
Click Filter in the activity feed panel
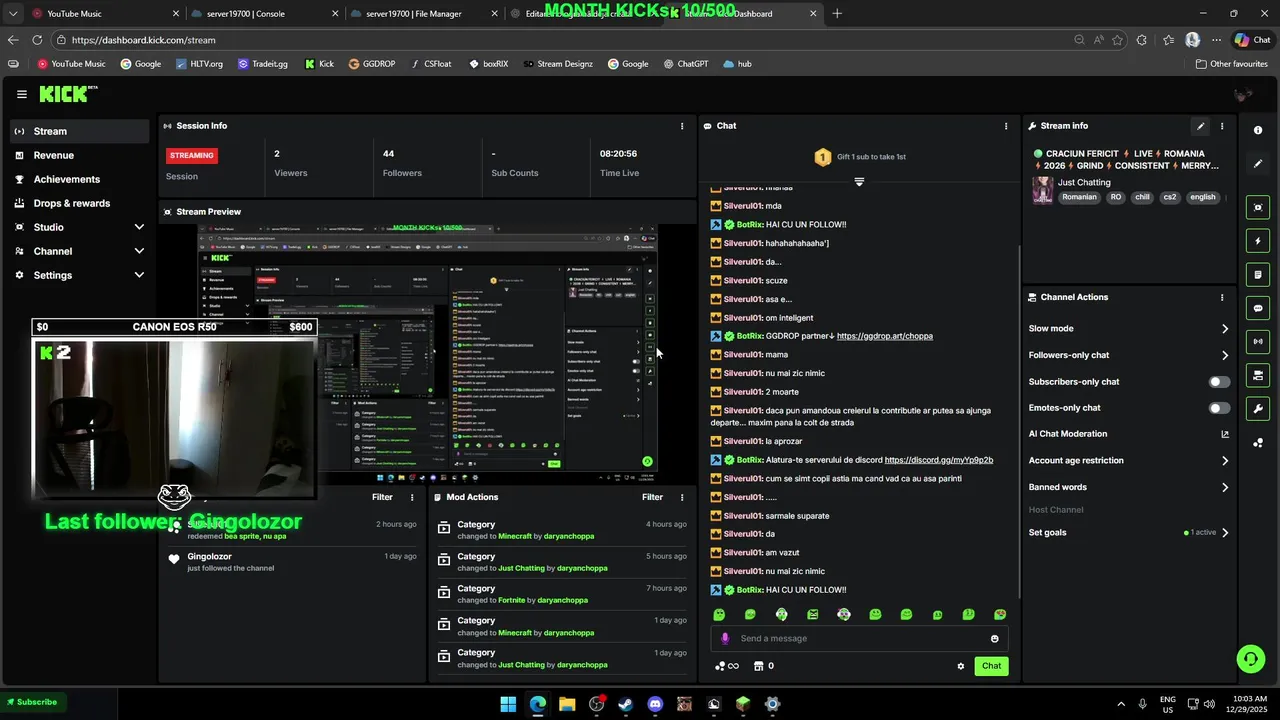coord(382,497)
